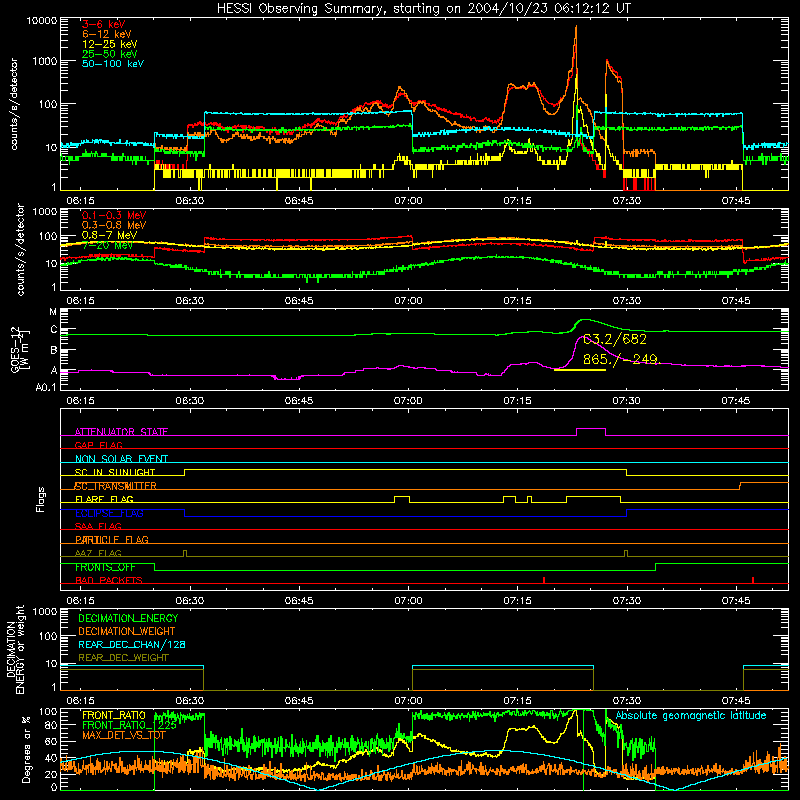Click the 0.3-0.8 MeV legend label
800x800 pixels.
(x=114, y=225)
